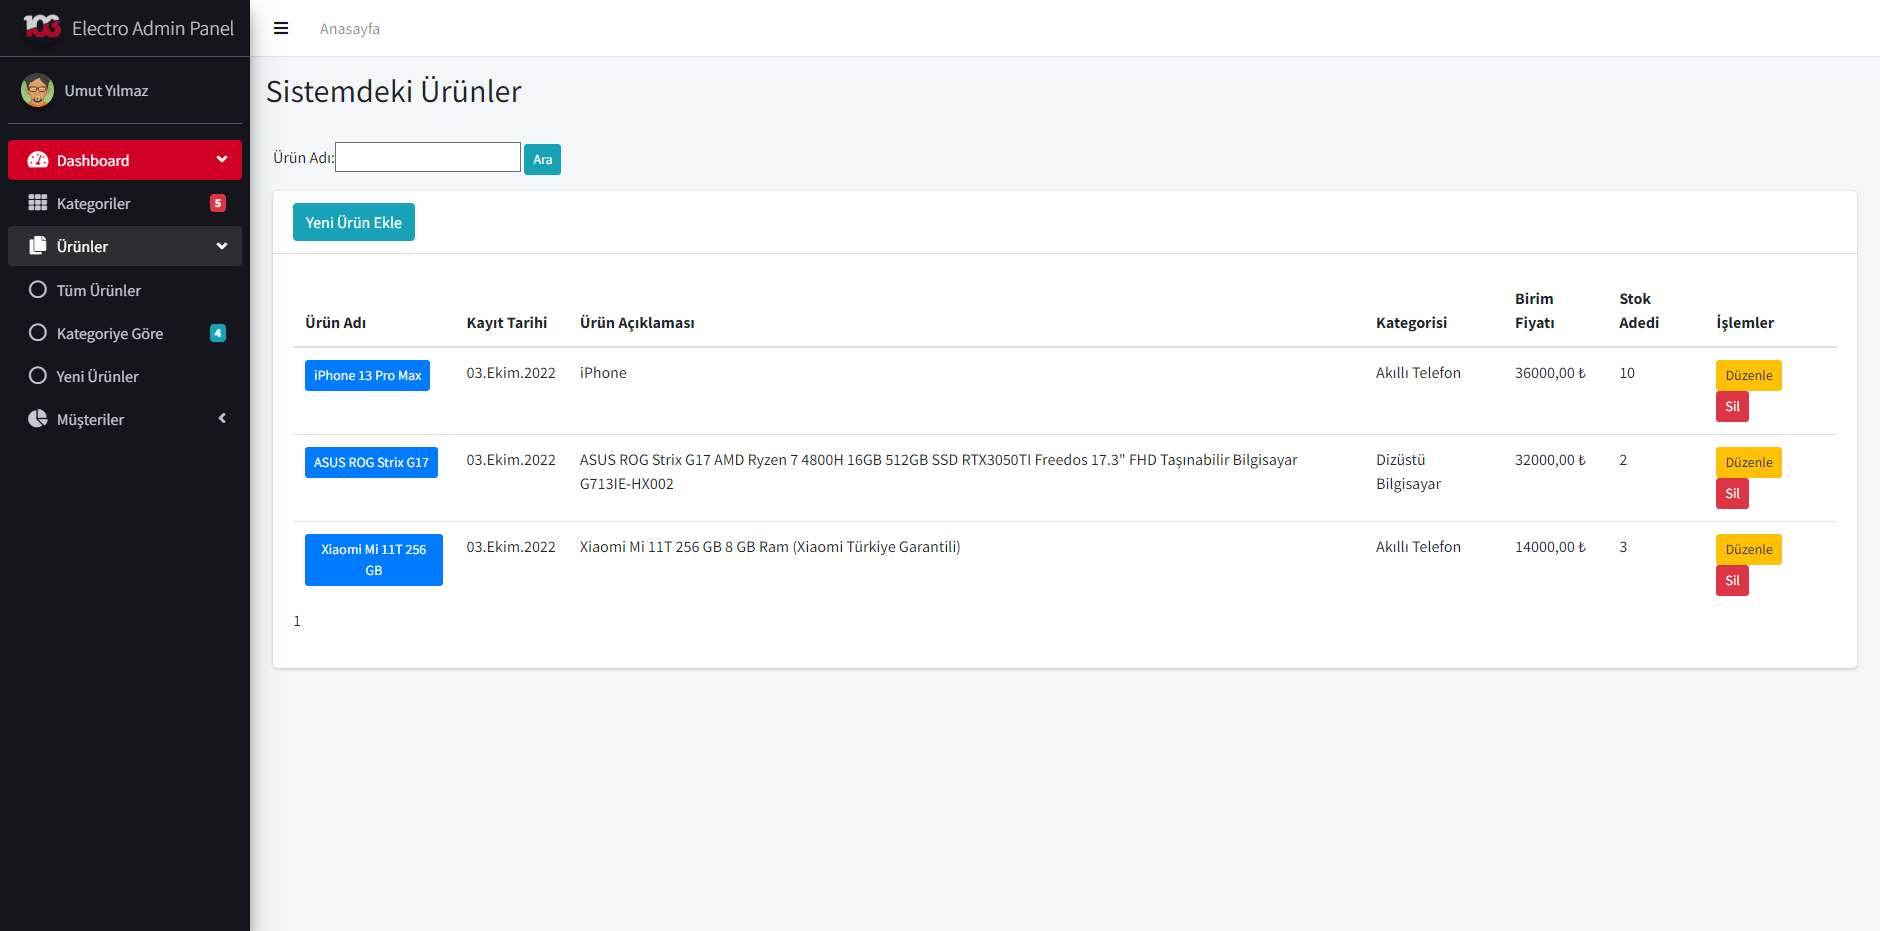The image size is (1880, 931).
Task: Click the Müşteriler pie chart icon
Action: 38,419
